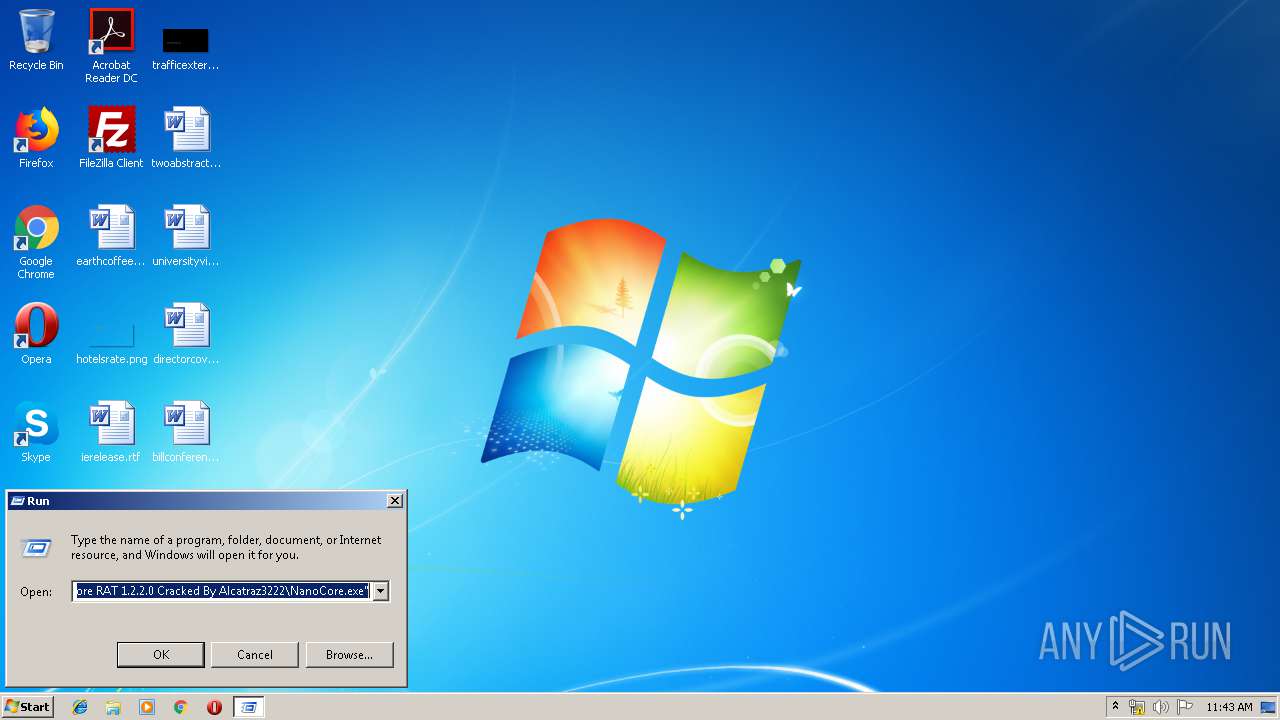Launch Opera from the taskbar
The width and height of the screenshot is (1280, 720).
point(214,707)
